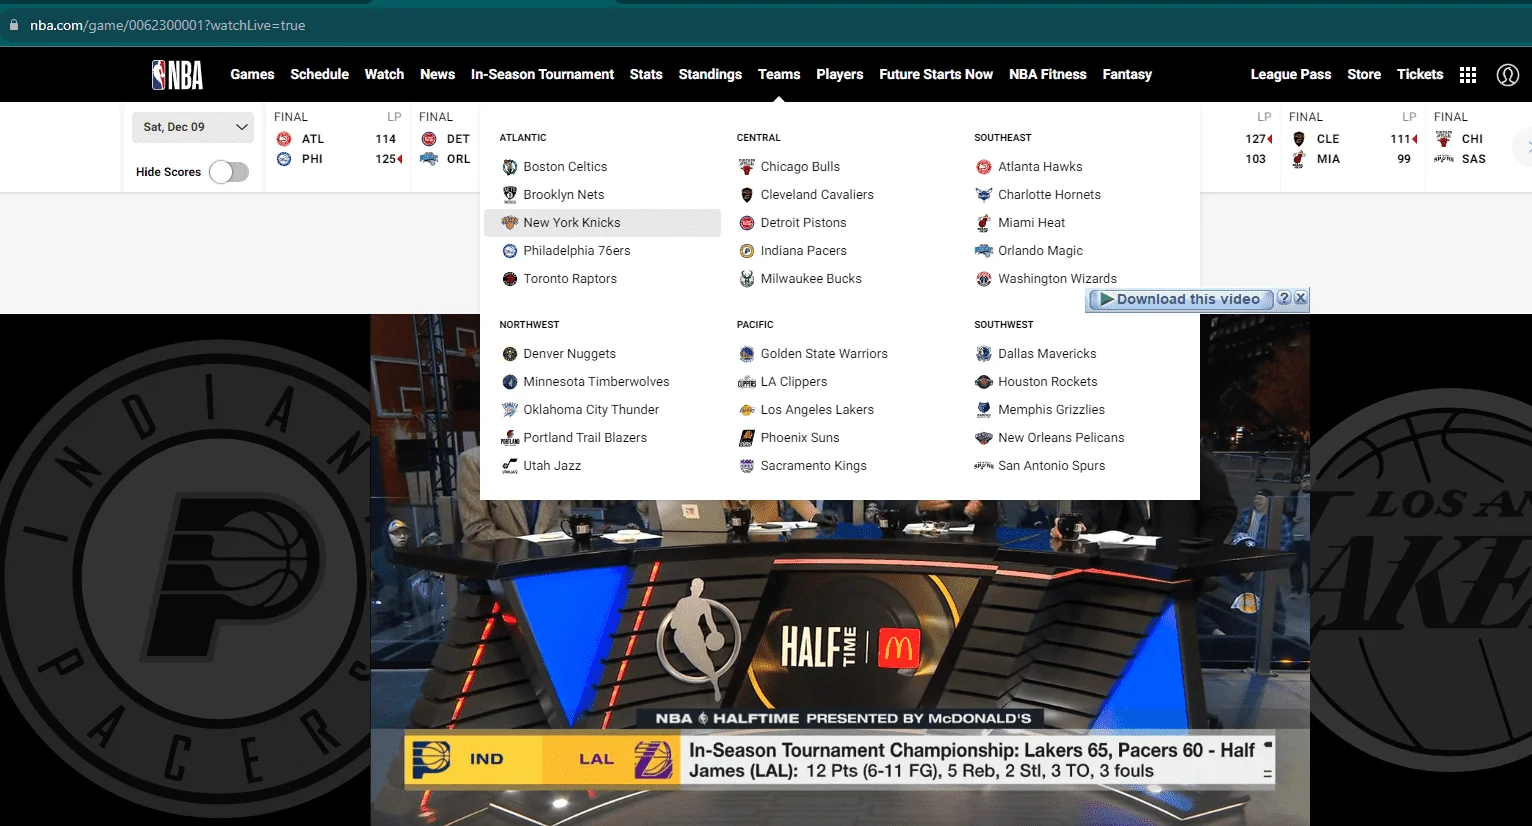Close the Download this video bar
The image size is (1532, 826).
pyautogui.click(x=1300, y=298)
